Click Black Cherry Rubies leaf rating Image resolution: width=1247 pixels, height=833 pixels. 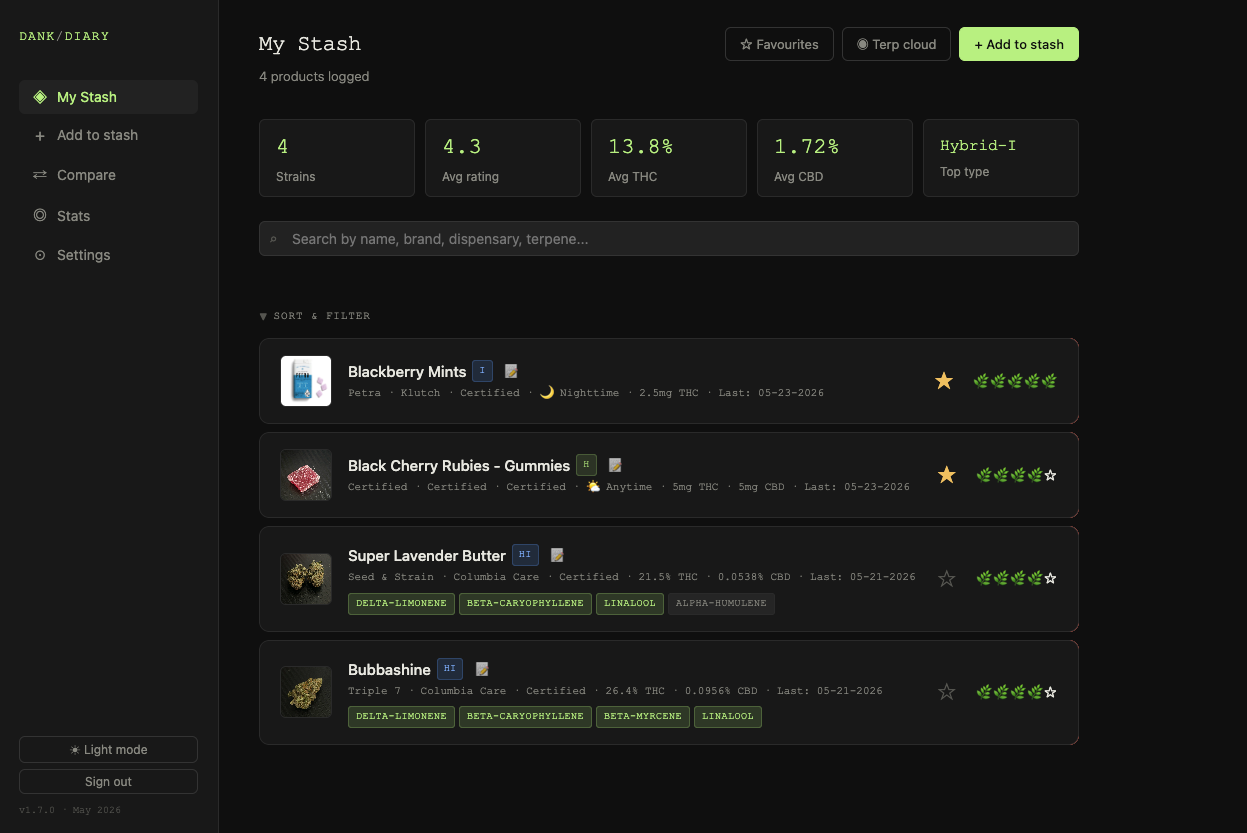click(x=1016, y=475)
